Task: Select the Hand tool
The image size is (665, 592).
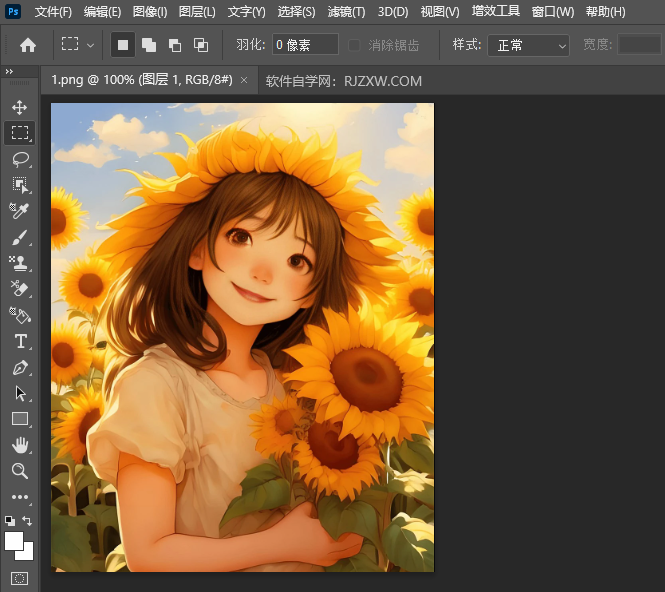Action: click(x=20, y=445)
